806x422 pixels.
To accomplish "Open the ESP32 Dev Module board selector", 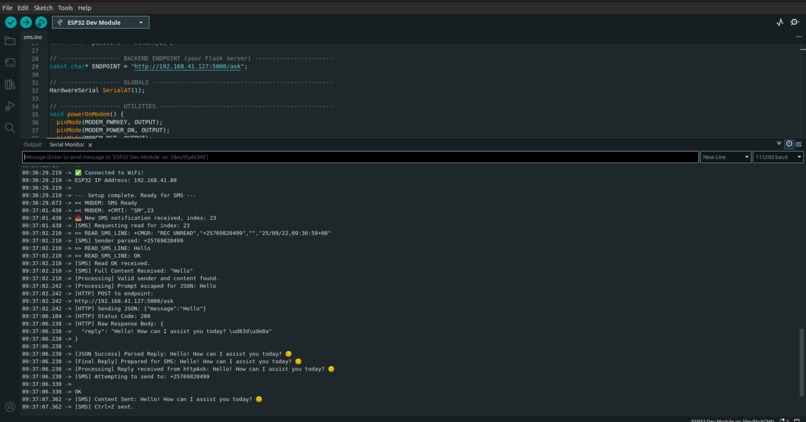I will [x=101, y=23].
